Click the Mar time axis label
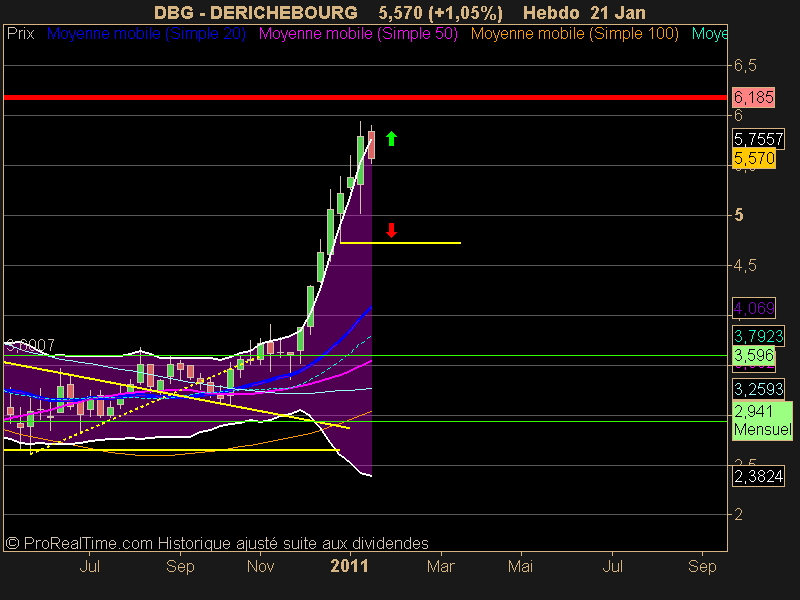This screenshot has width=800, height=600. click(x=441, y=566)
